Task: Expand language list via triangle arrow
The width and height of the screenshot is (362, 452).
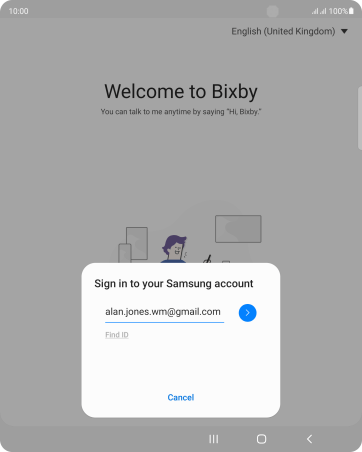Action: pos(344,31)
